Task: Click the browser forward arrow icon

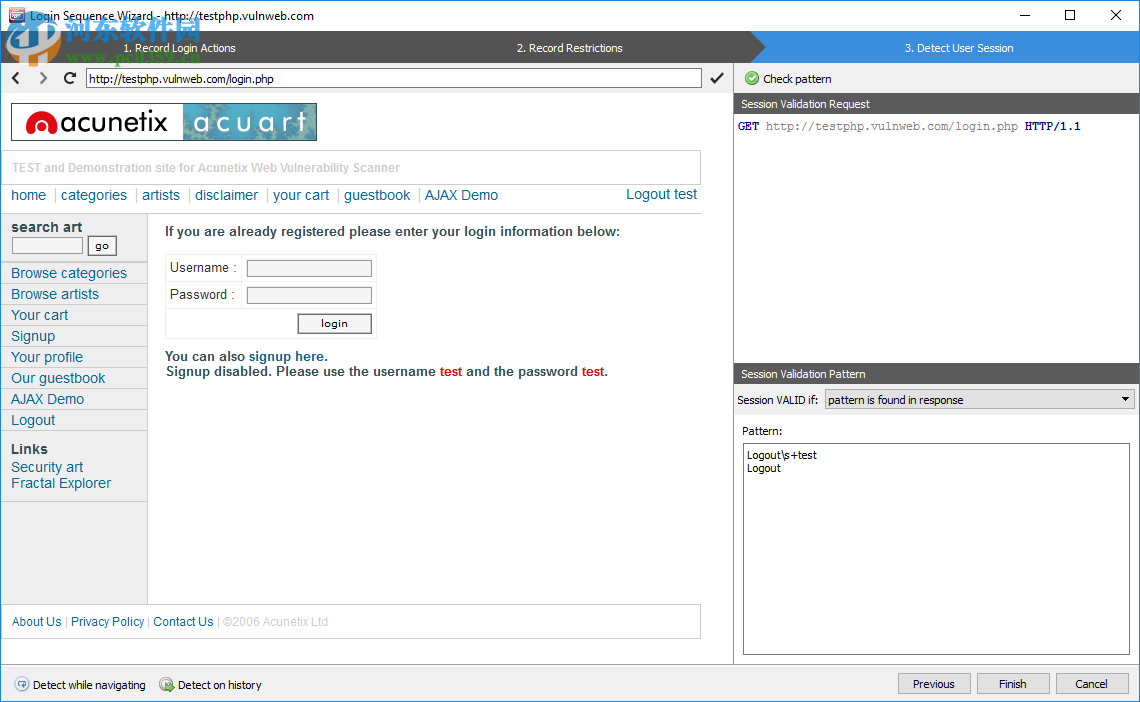Action: 43,78
